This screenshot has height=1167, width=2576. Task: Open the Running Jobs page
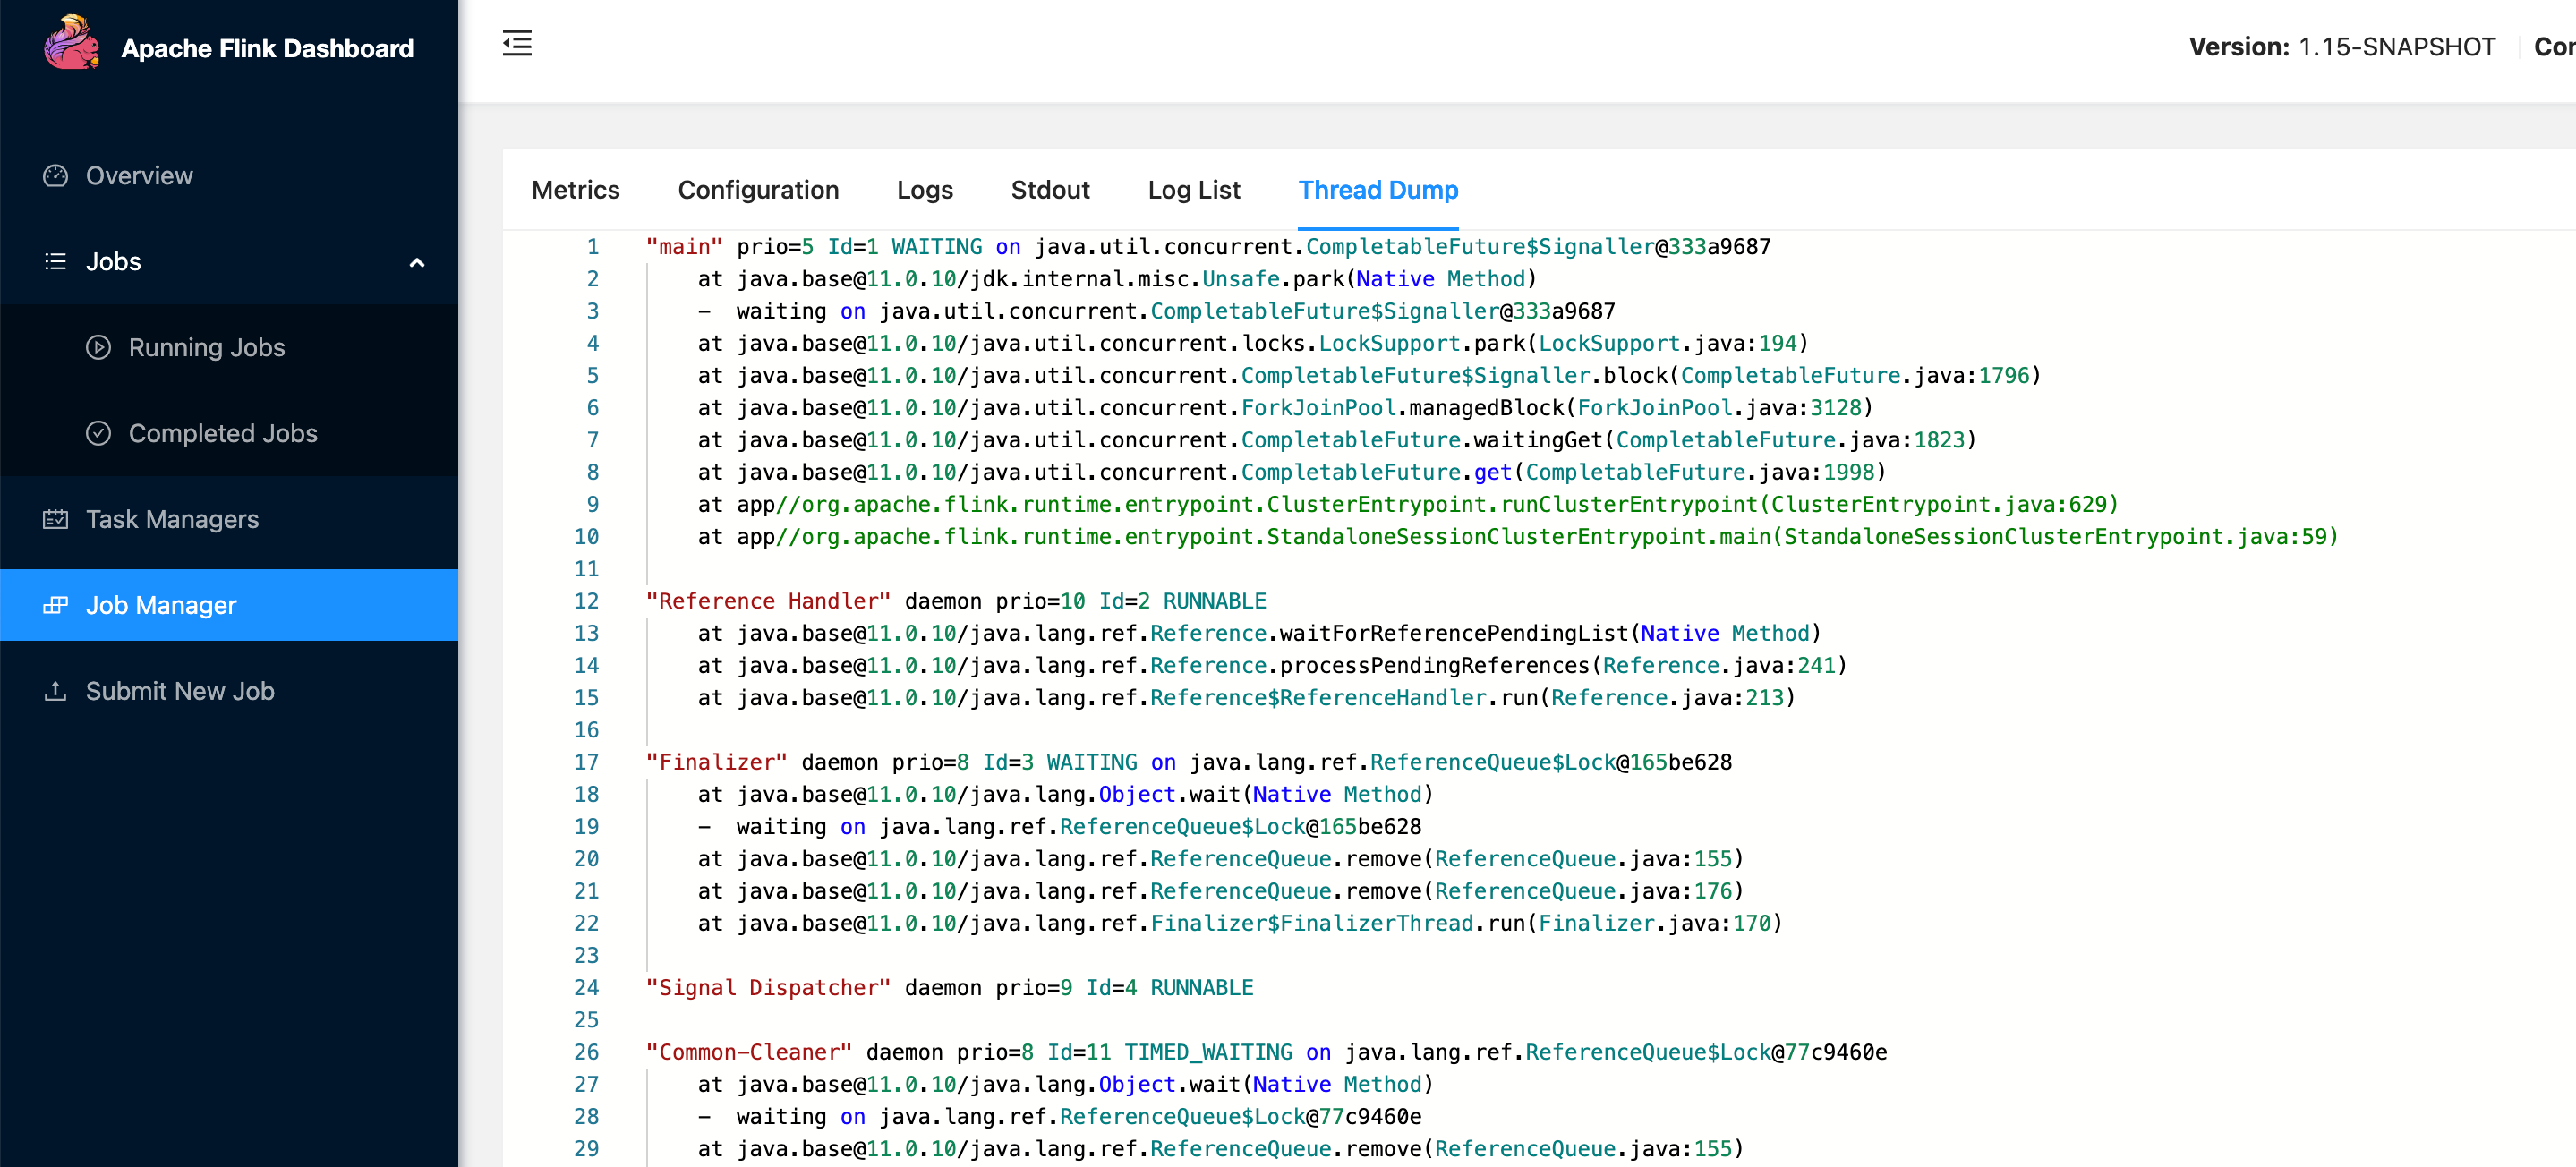(207, 348)
